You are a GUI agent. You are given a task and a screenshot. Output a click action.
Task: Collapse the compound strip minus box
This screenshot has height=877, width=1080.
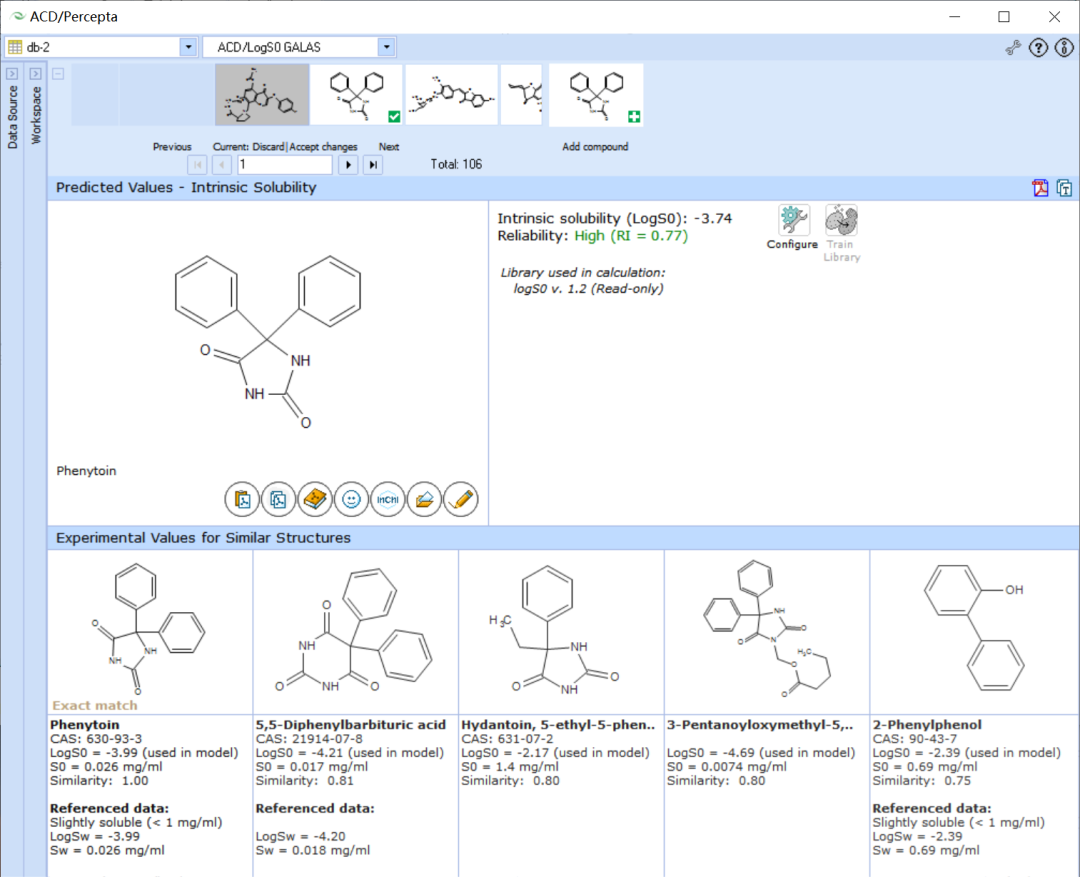pos(59,73)
